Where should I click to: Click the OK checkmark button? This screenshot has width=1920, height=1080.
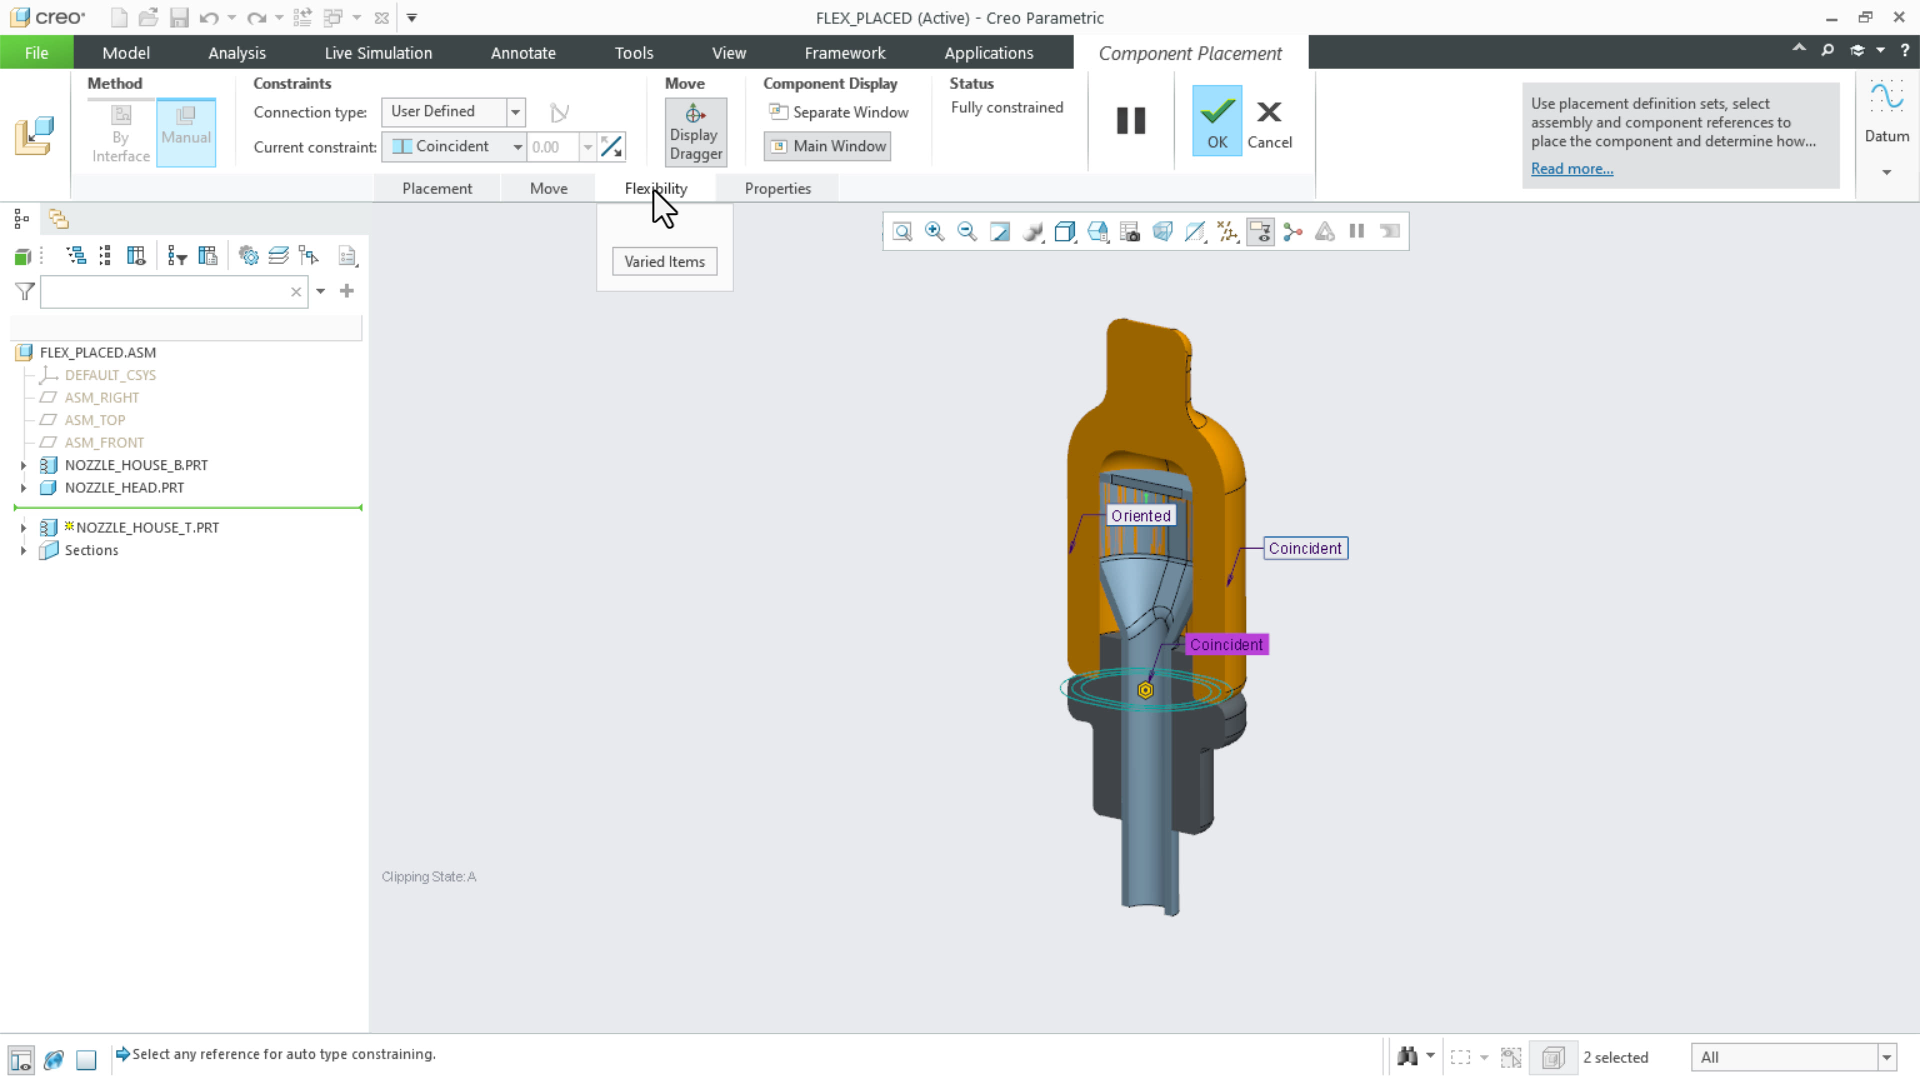click(1217, 121)
